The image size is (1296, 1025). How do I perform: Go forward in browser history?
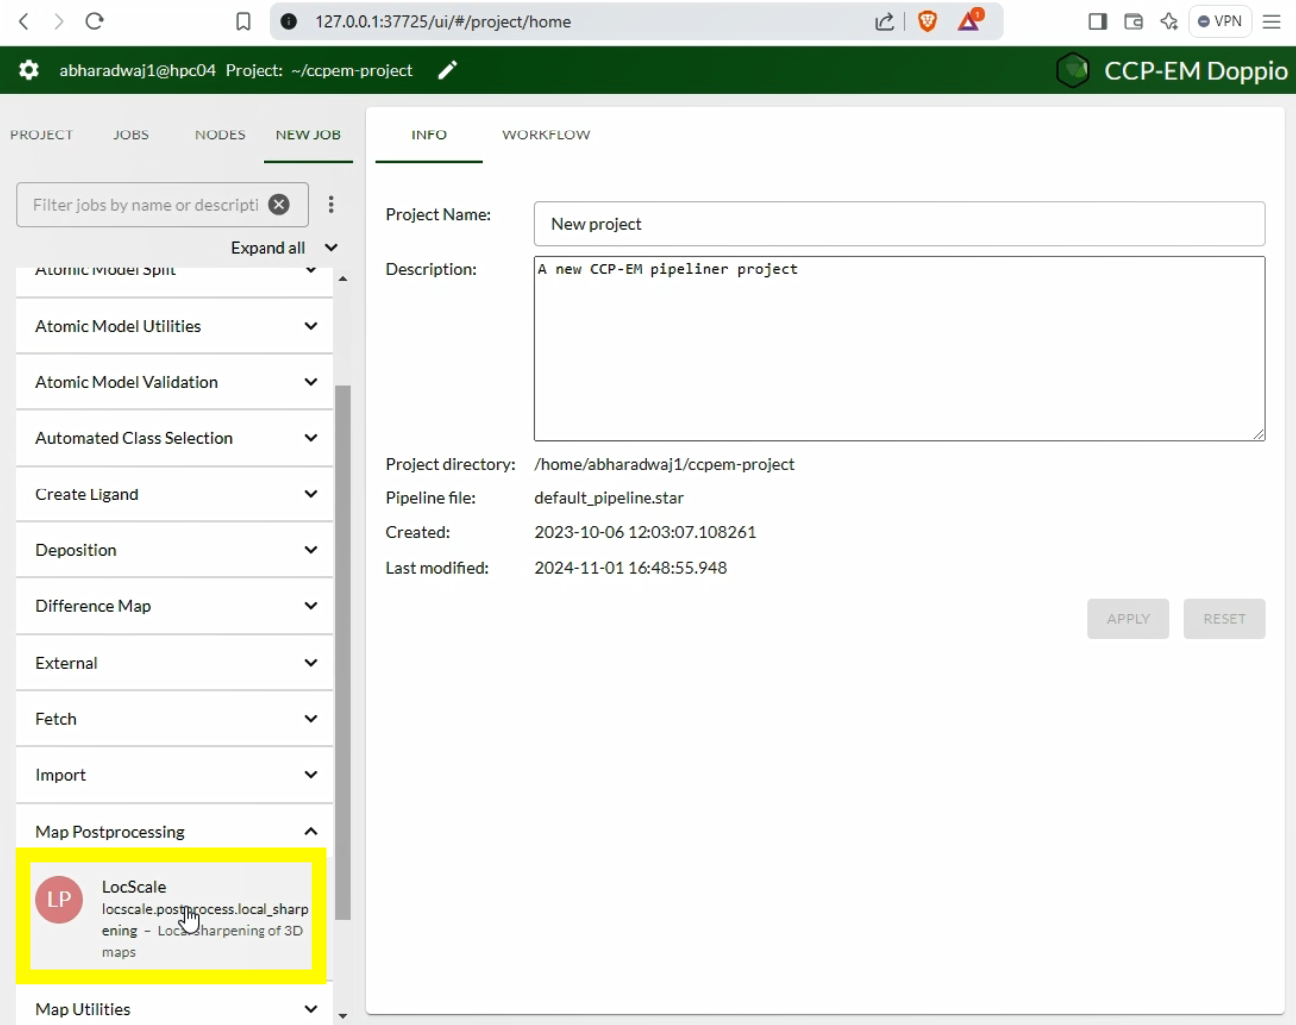click(x=58, y=21)
